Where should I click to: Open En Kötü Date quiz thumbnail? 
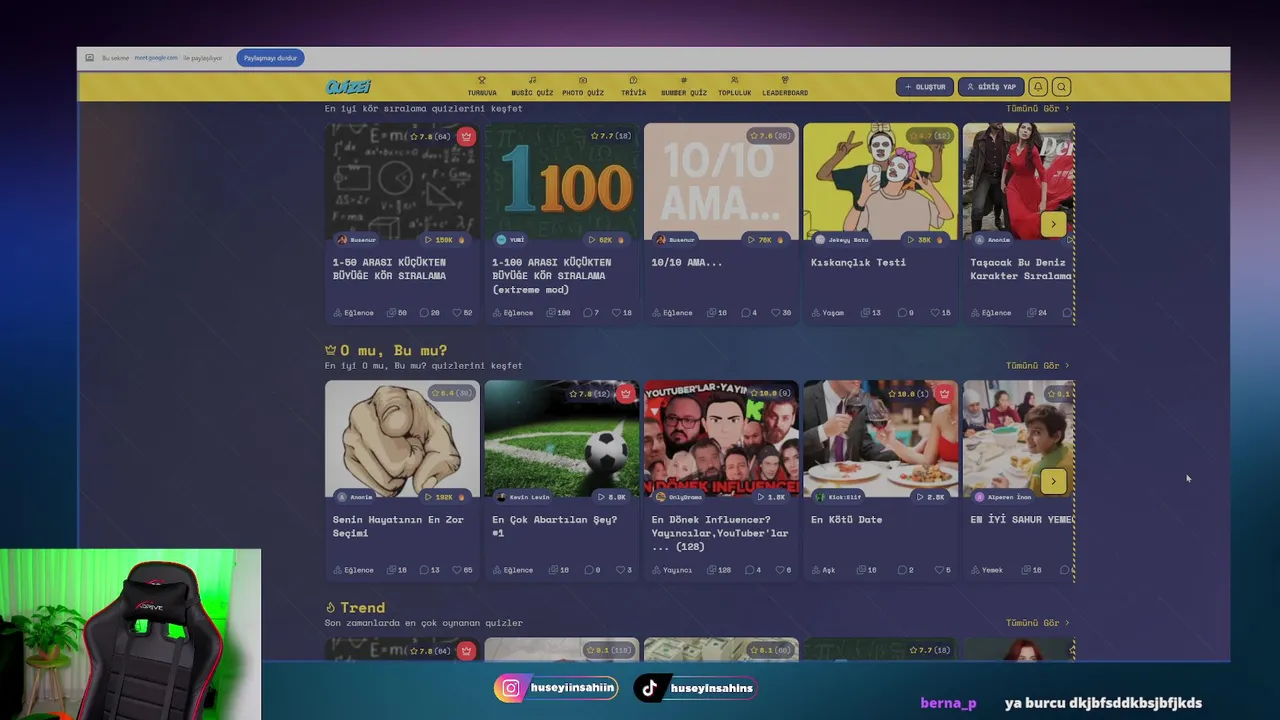[x=880, y=438]
